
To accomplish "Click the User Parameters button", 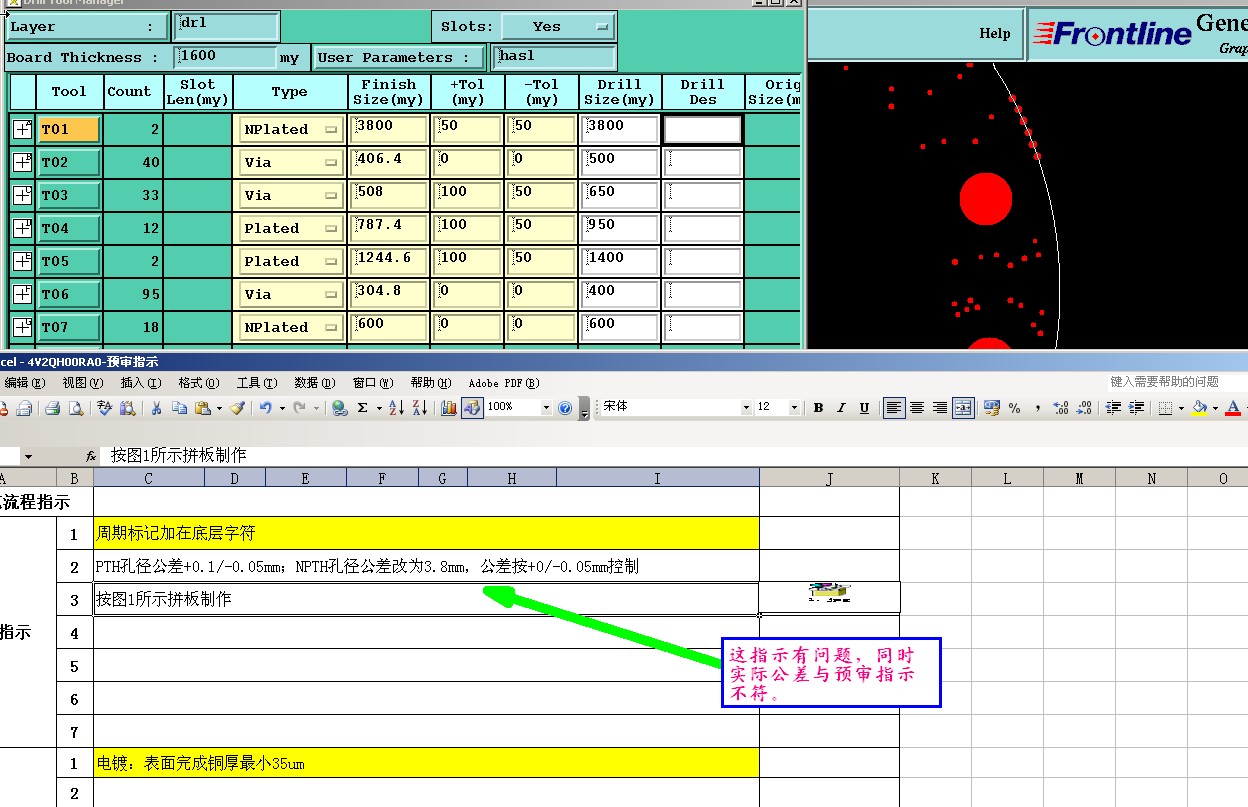I will coord(399,58).
